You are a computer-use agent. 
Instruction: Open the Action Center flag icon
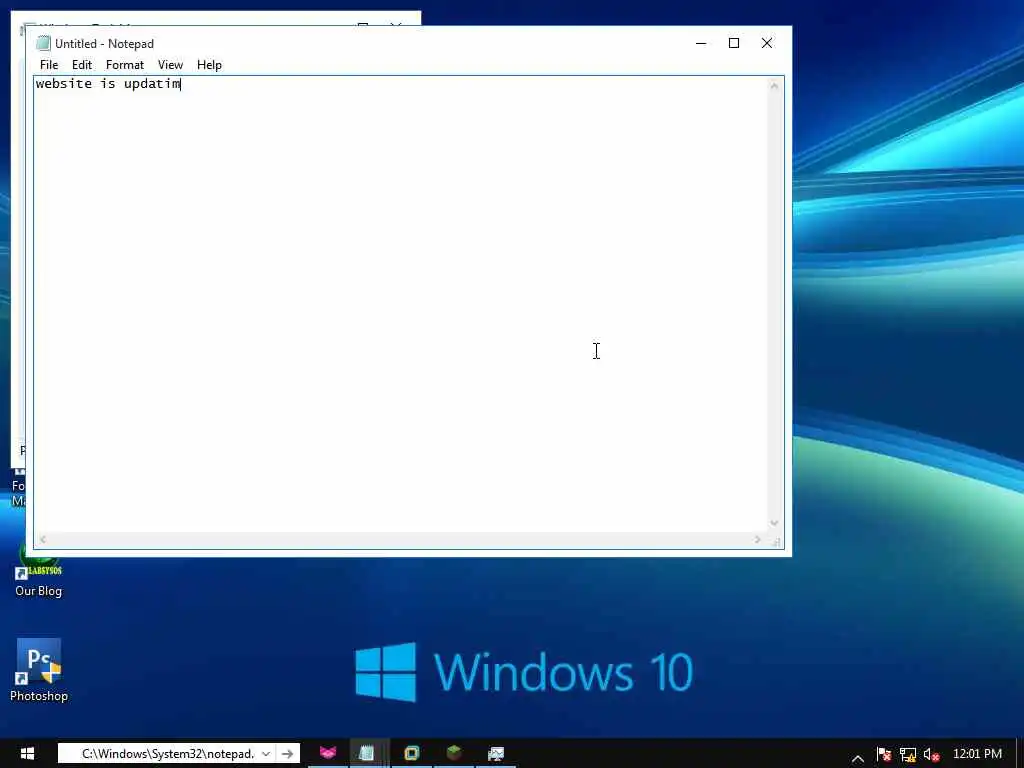pyautogui.click(x=884, y=755)
